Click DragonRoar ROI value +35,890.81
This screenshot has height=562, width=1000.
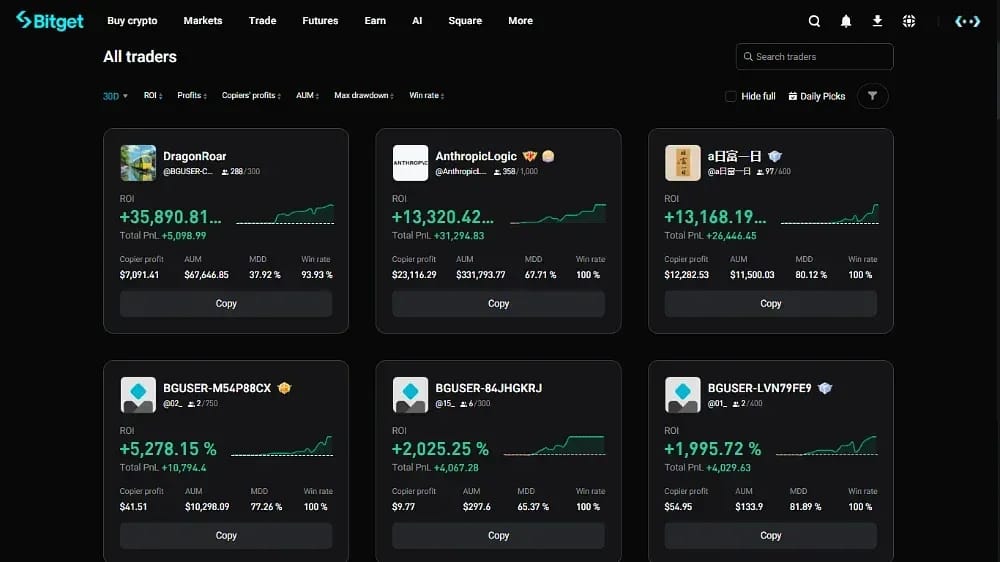[x=170, y=217]
